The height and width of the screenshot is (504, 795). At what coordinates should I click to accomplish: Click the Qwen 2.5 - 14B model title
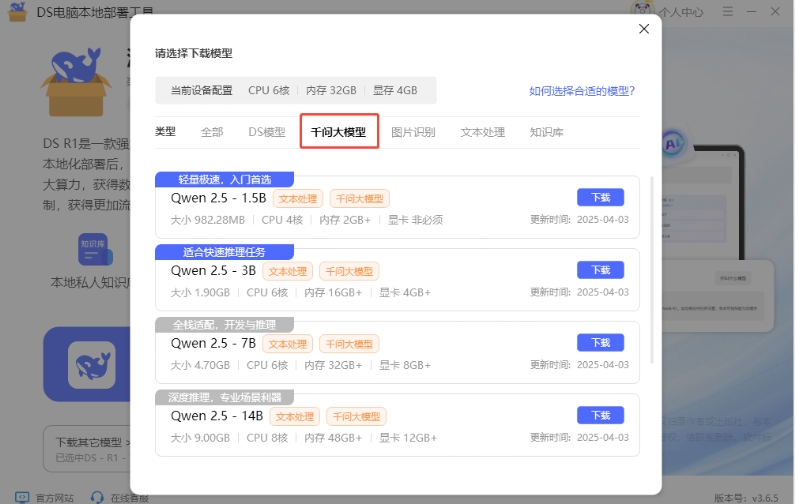pos(216,416)
